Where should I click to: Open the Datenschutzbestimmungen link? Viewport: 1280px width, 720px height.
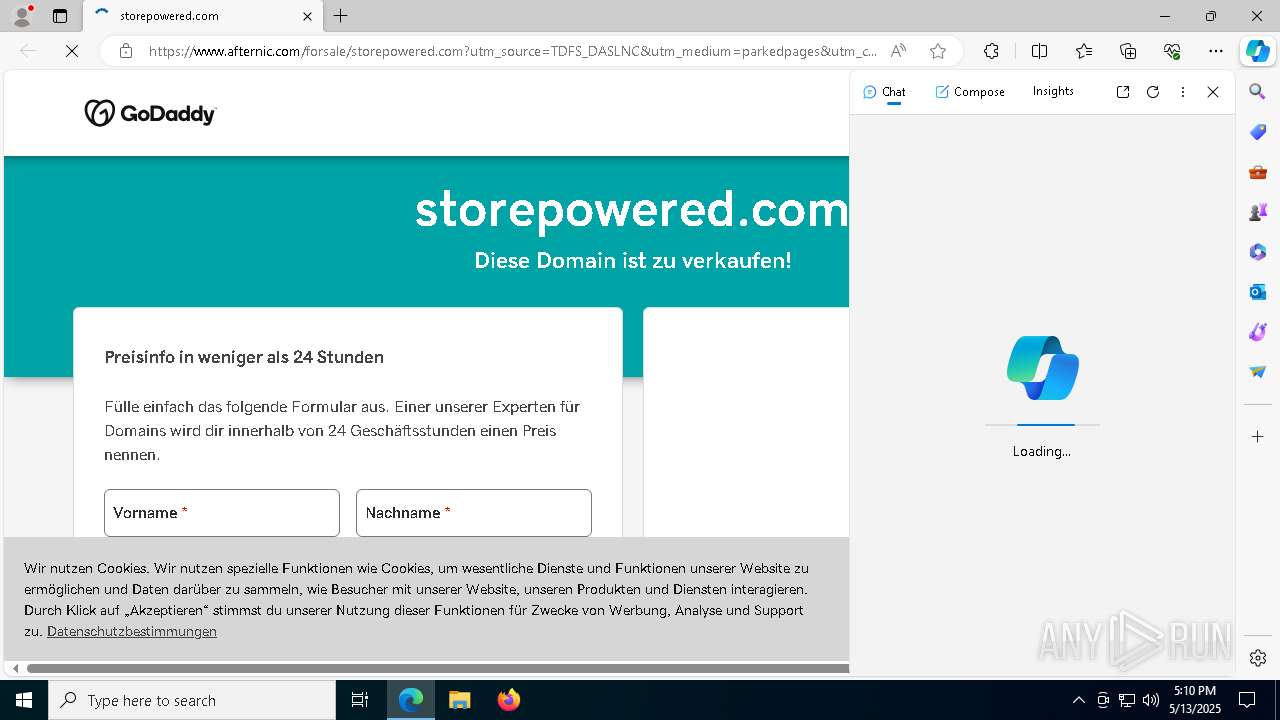coord(132,631)
